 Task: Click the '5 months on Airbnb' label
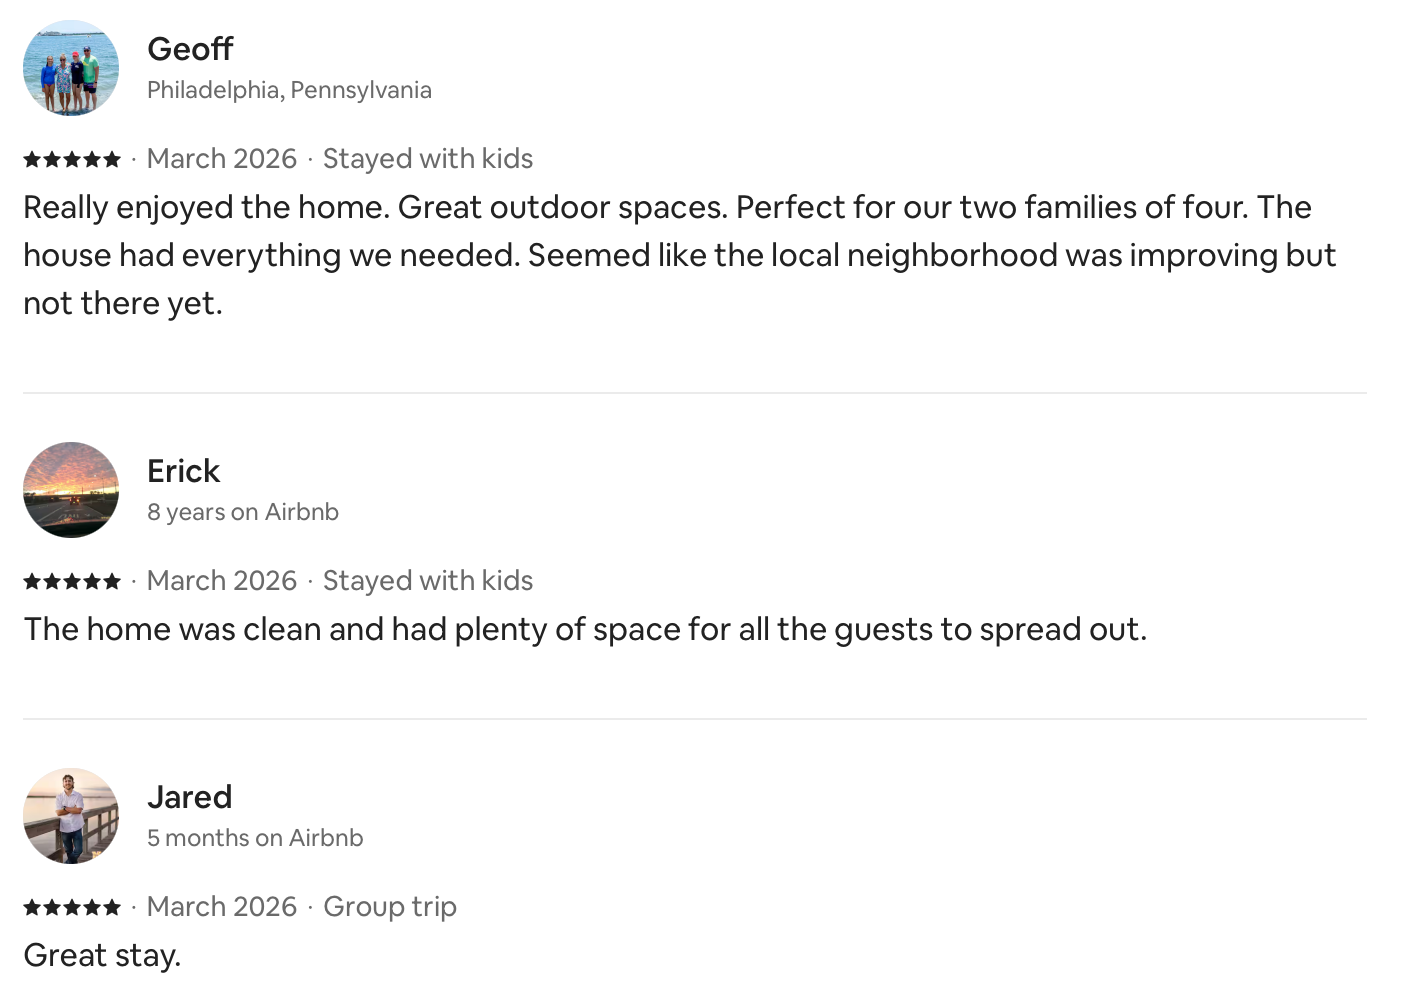[255, 838]
